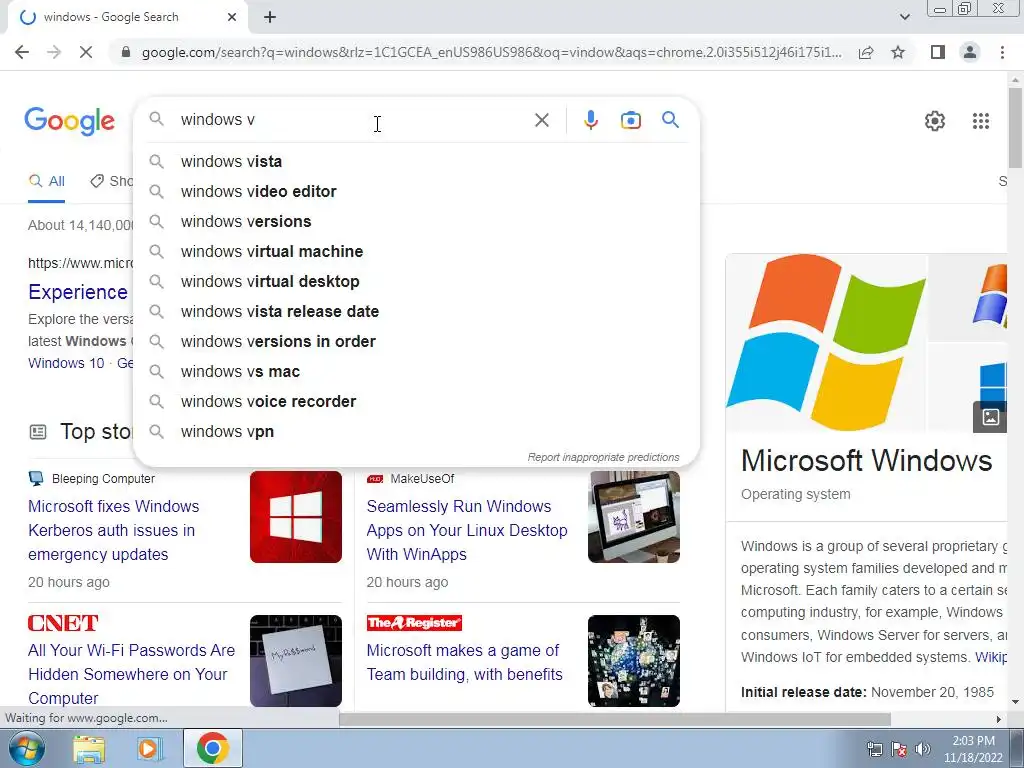Open the Chrome profile avatar
Viewport: 1024px width, 768px height.
pos(970,52)
